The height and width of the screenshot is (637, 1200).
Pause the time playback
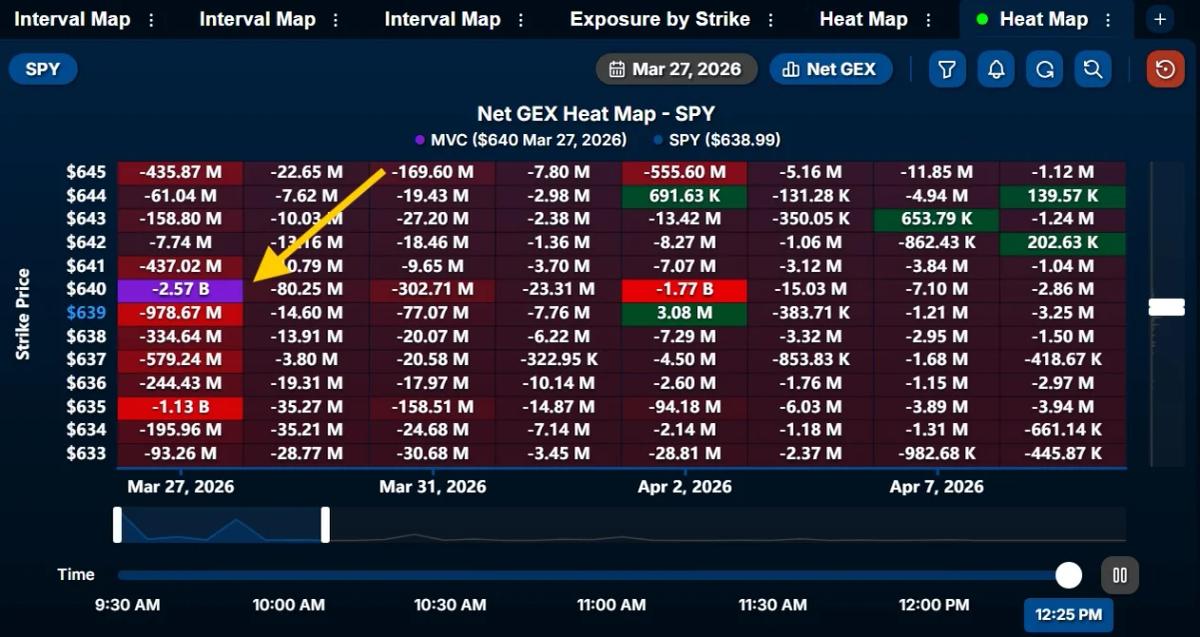coord(1119,575)
